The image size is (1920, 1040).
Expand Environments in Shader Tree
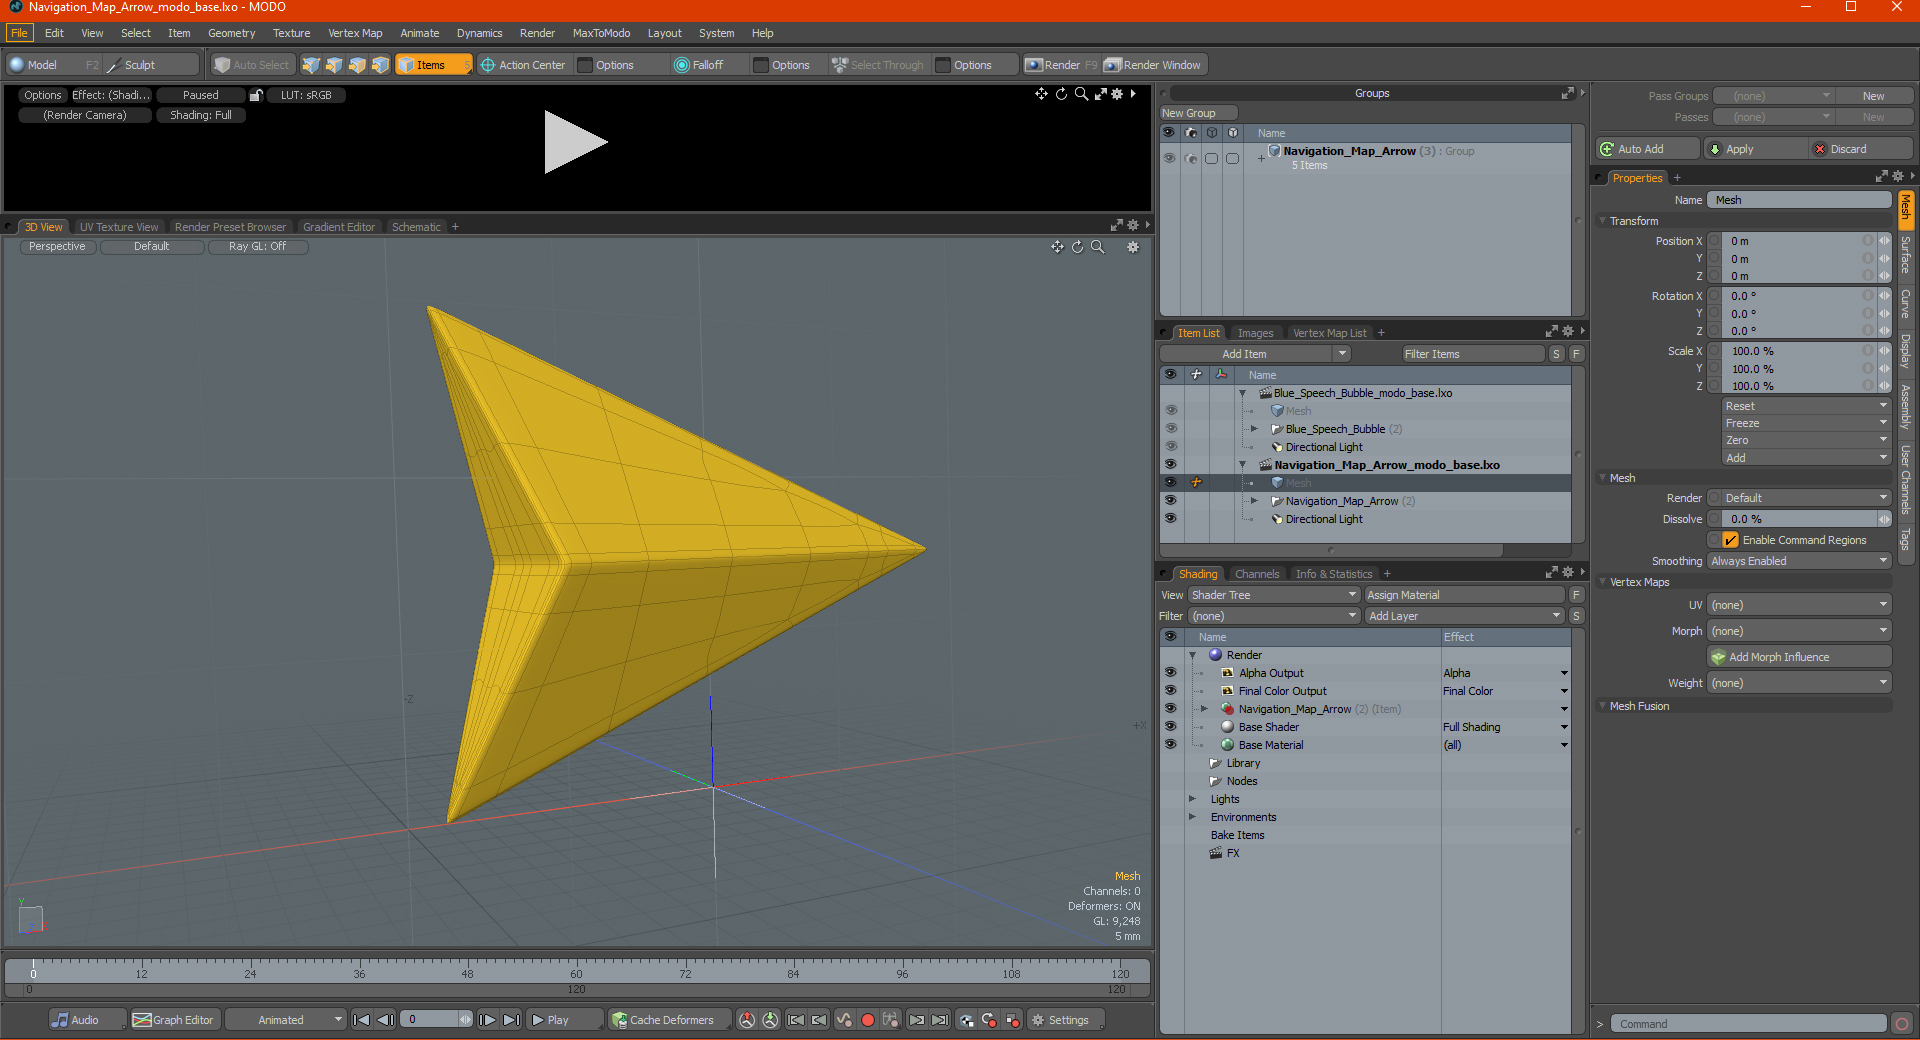tap(1192, 817)
